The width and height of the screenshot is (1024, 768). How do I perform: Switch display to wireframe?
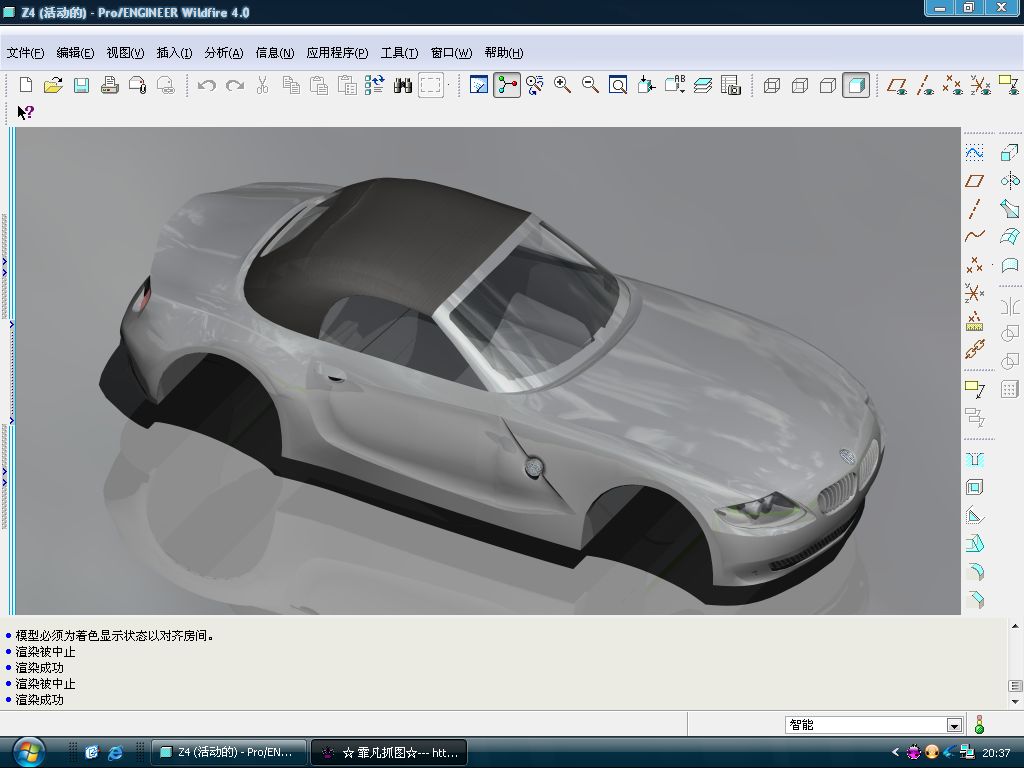tap(772, 85)
